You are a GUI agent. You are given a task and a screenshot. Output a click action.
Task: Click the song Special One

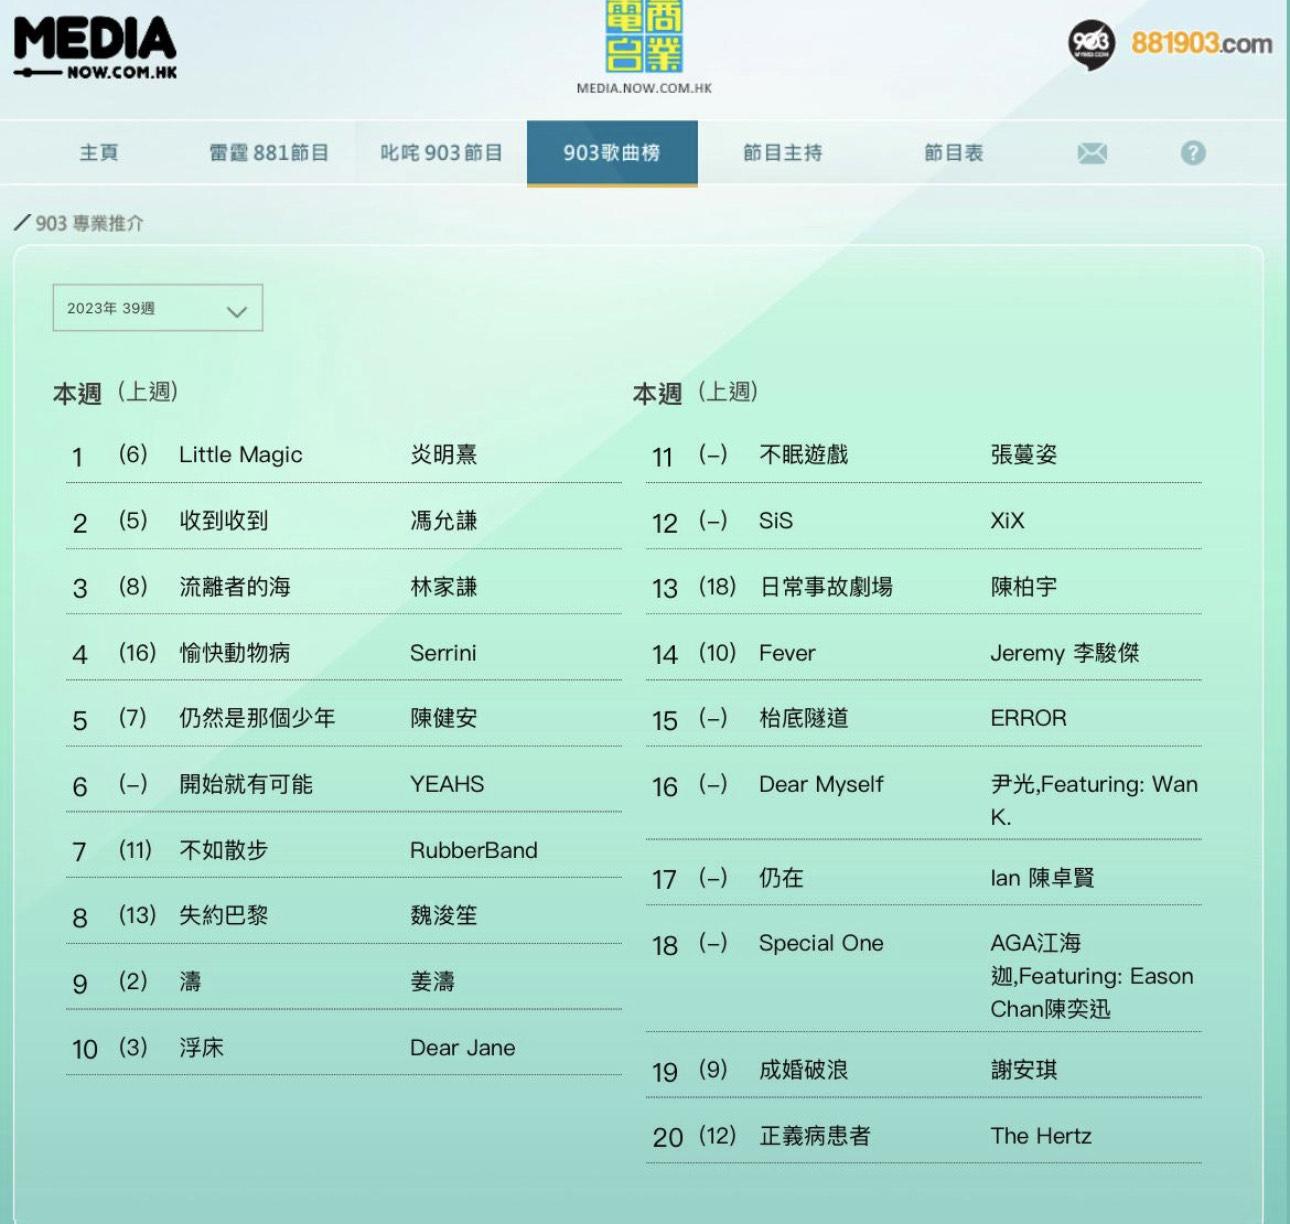pos(821,943)
